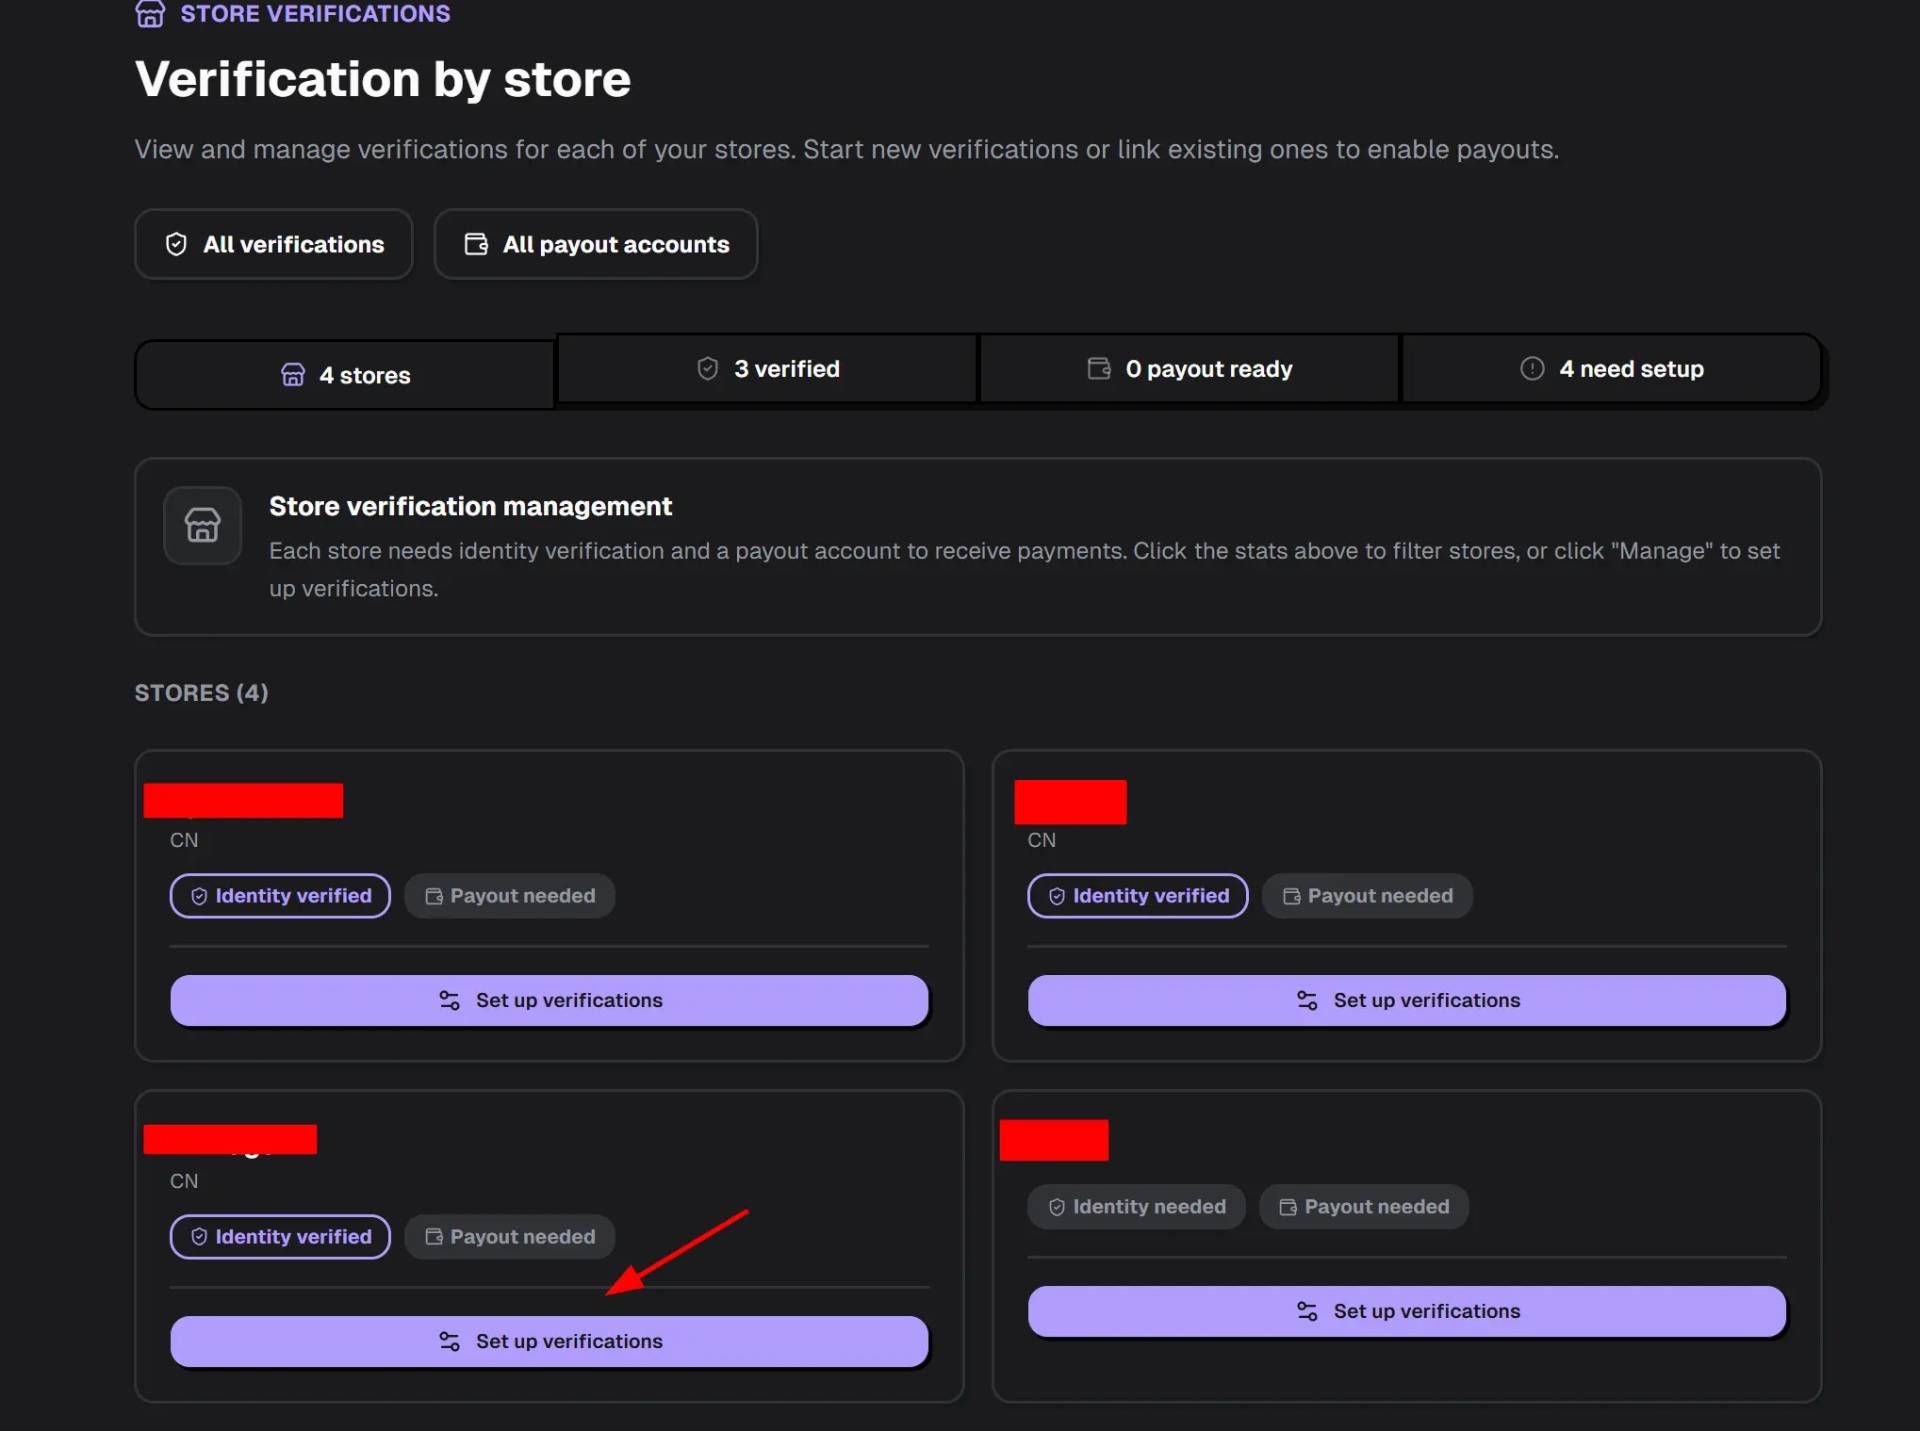Click the storefront icon in management info box
1920x1431 pixels.
coord(203,525)
